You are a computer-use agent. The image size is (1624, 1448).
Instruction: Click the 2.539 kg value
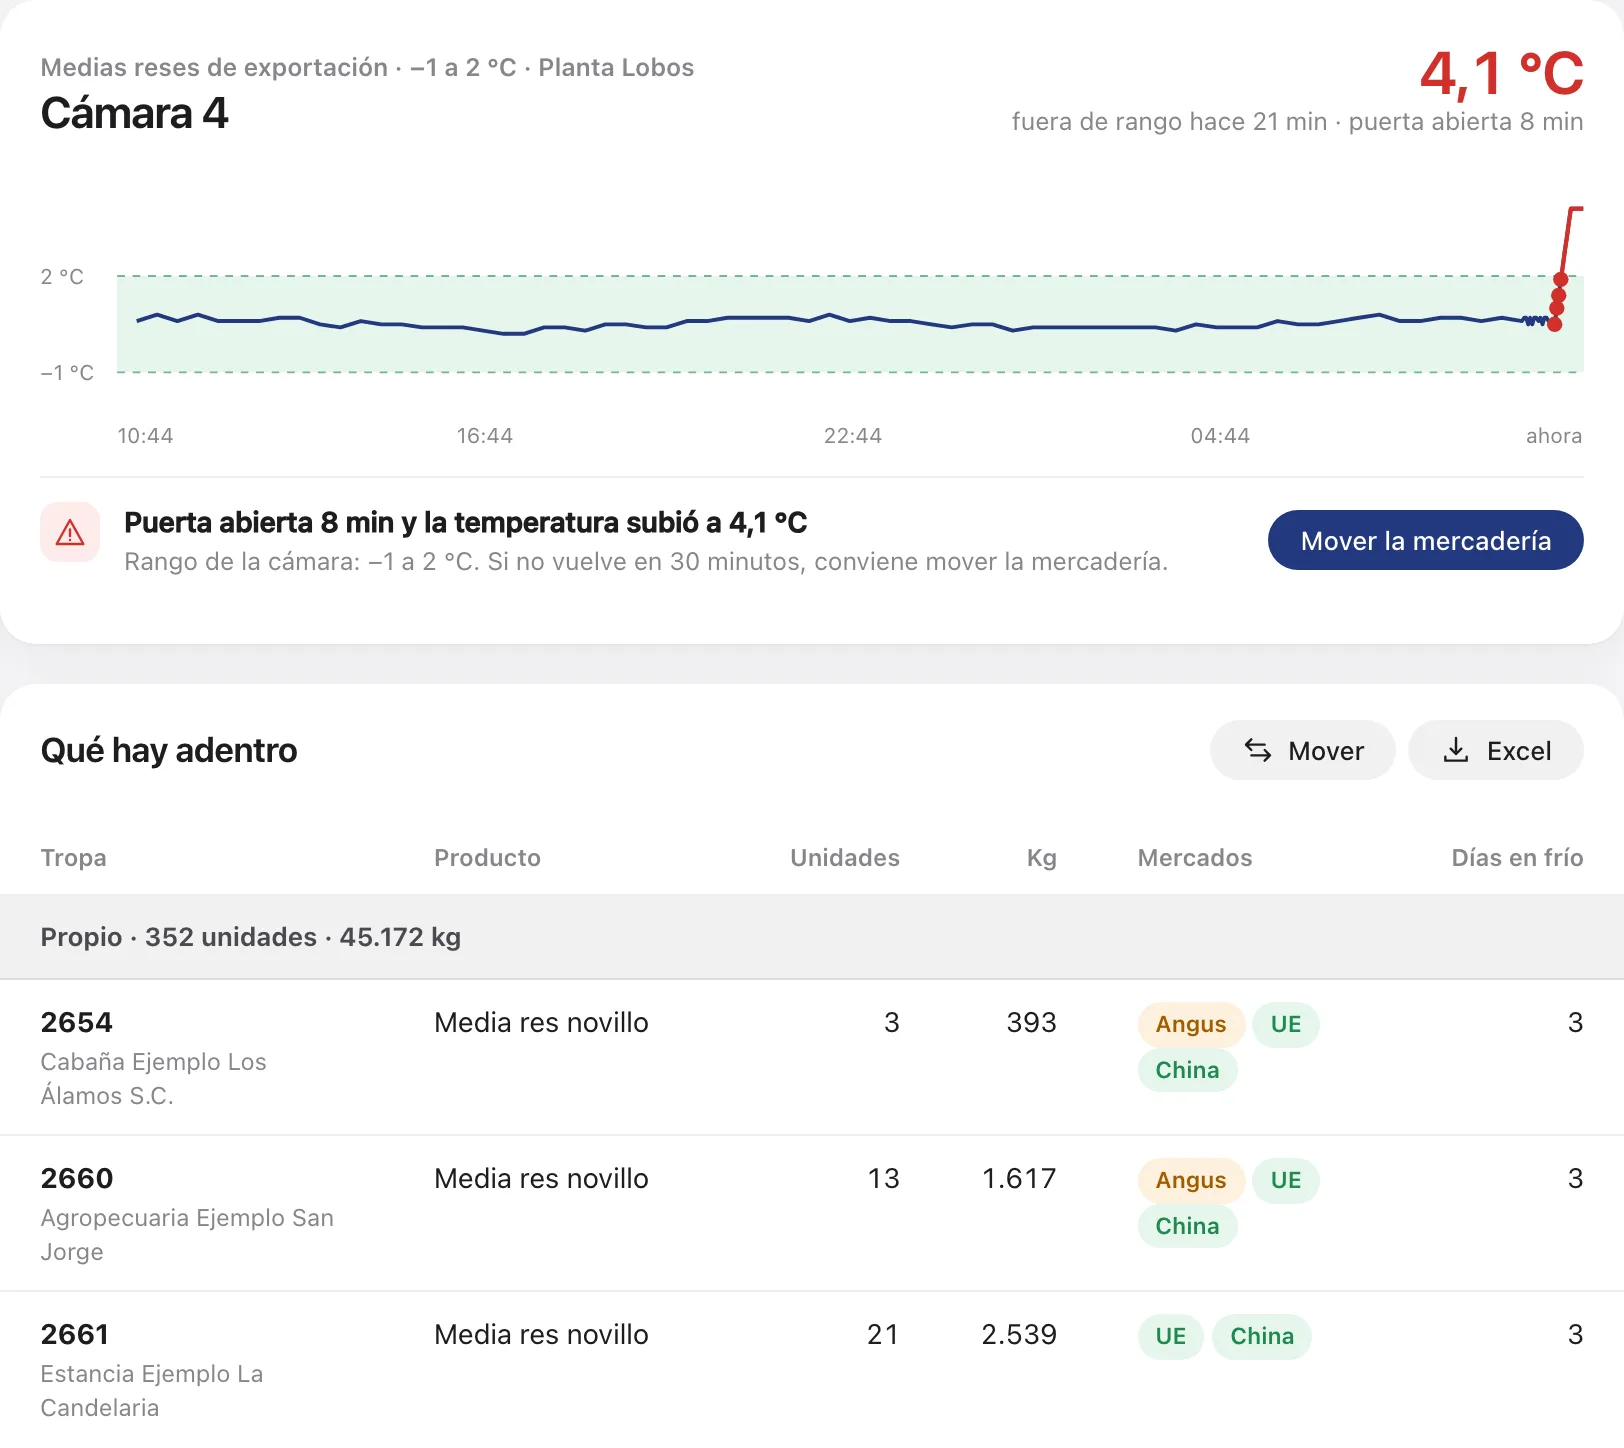pos(1019,1335)
